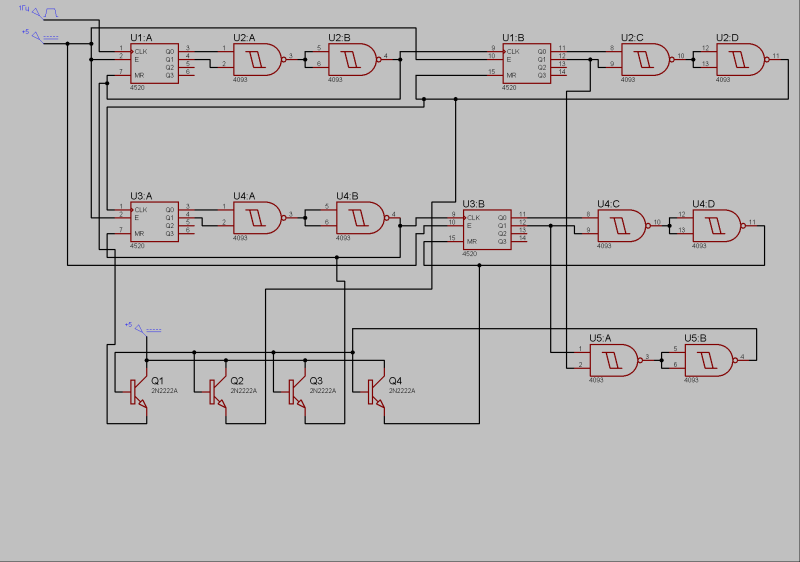Image resolution: width=800 pixels, height=562 pixels.
Task: Click the U5:B 4093 gate
Action: [x=710, y=360]
